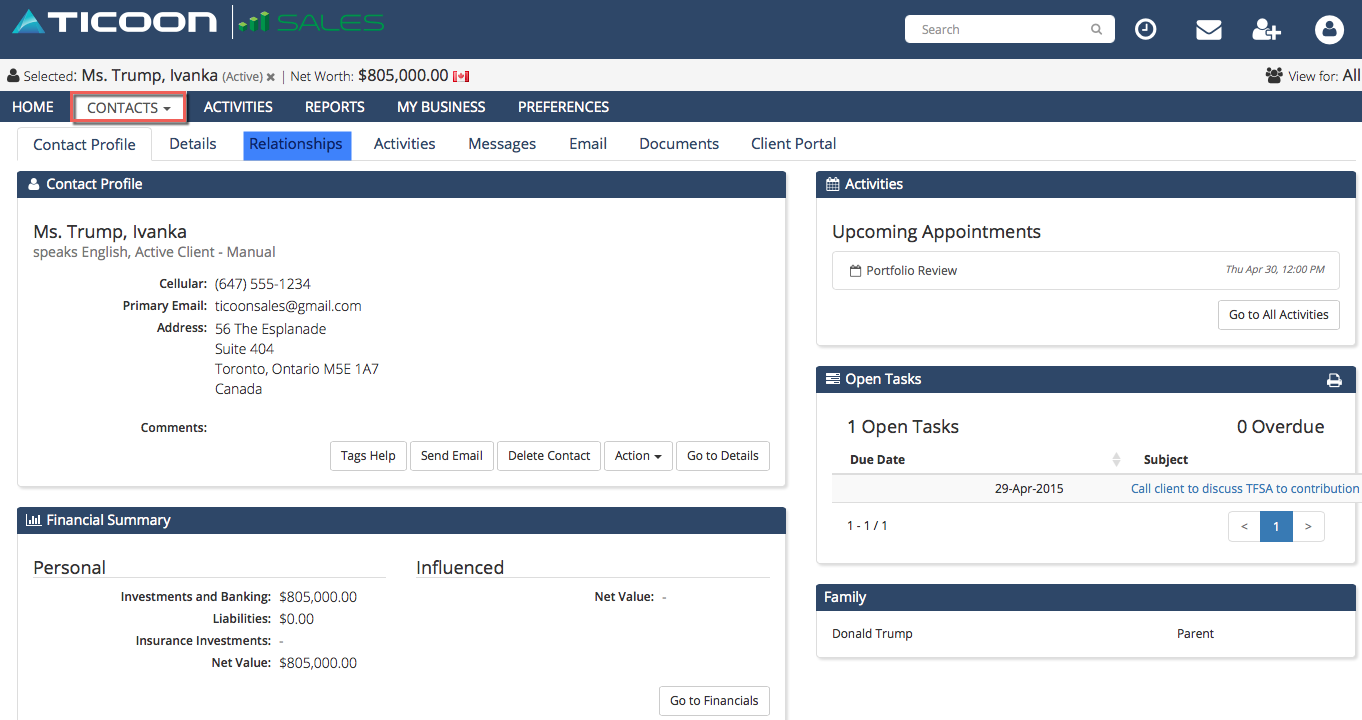
Task: Click the Delete Contact button
Action: [x=549, y=456]
